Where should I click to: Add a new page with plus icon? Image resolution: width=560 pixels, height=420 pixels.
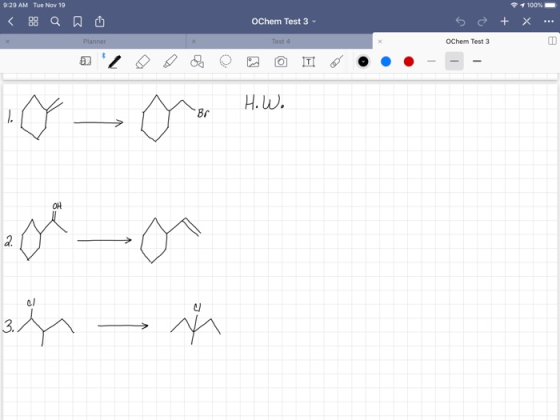click(504, 21)
